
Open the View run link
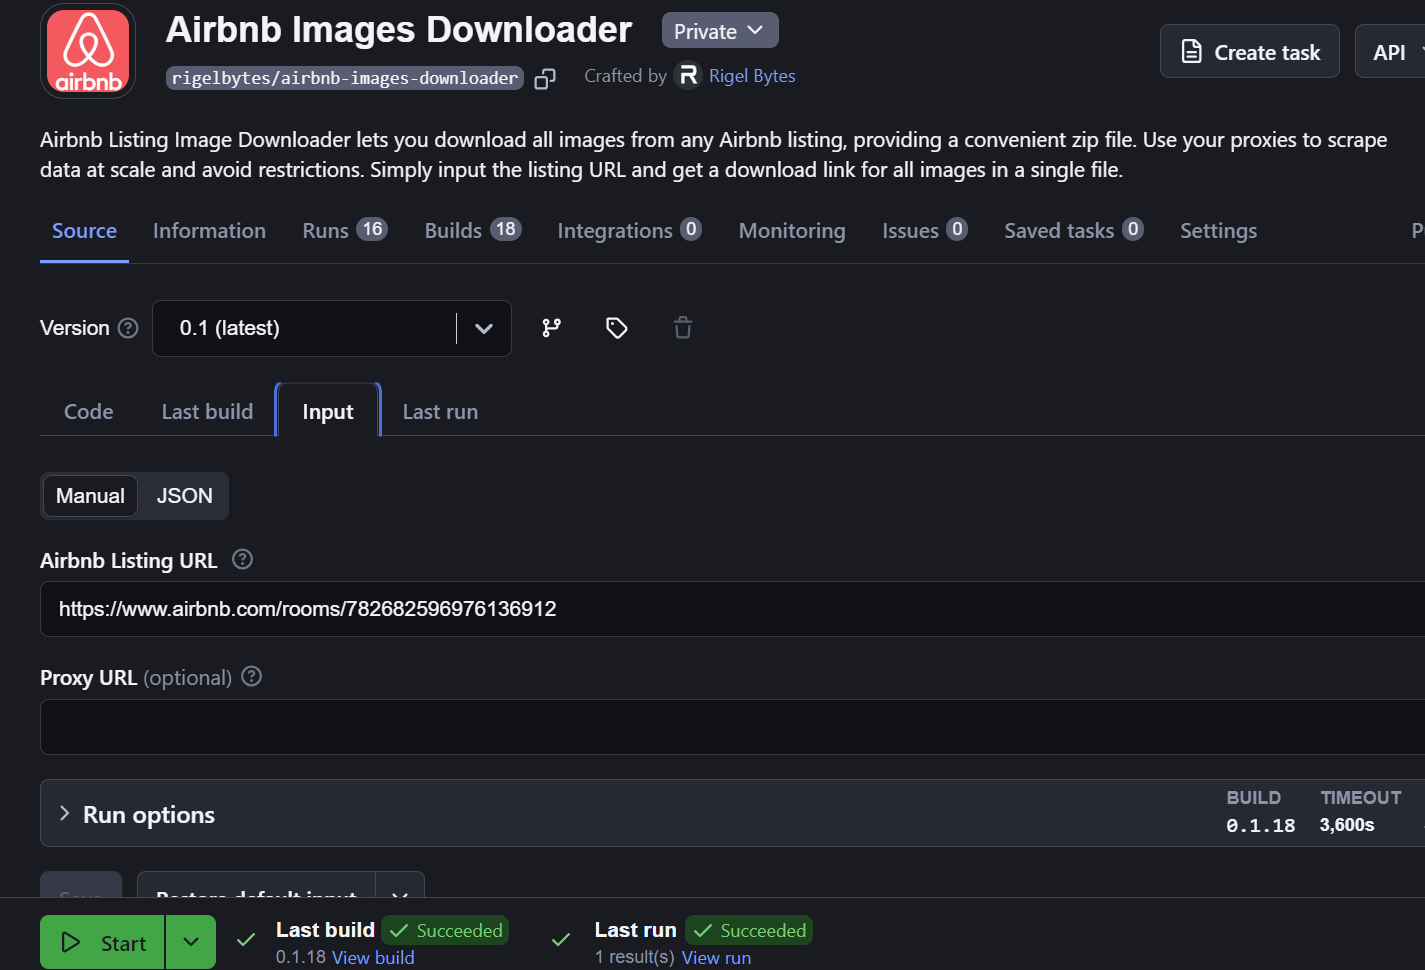(716, 958)
